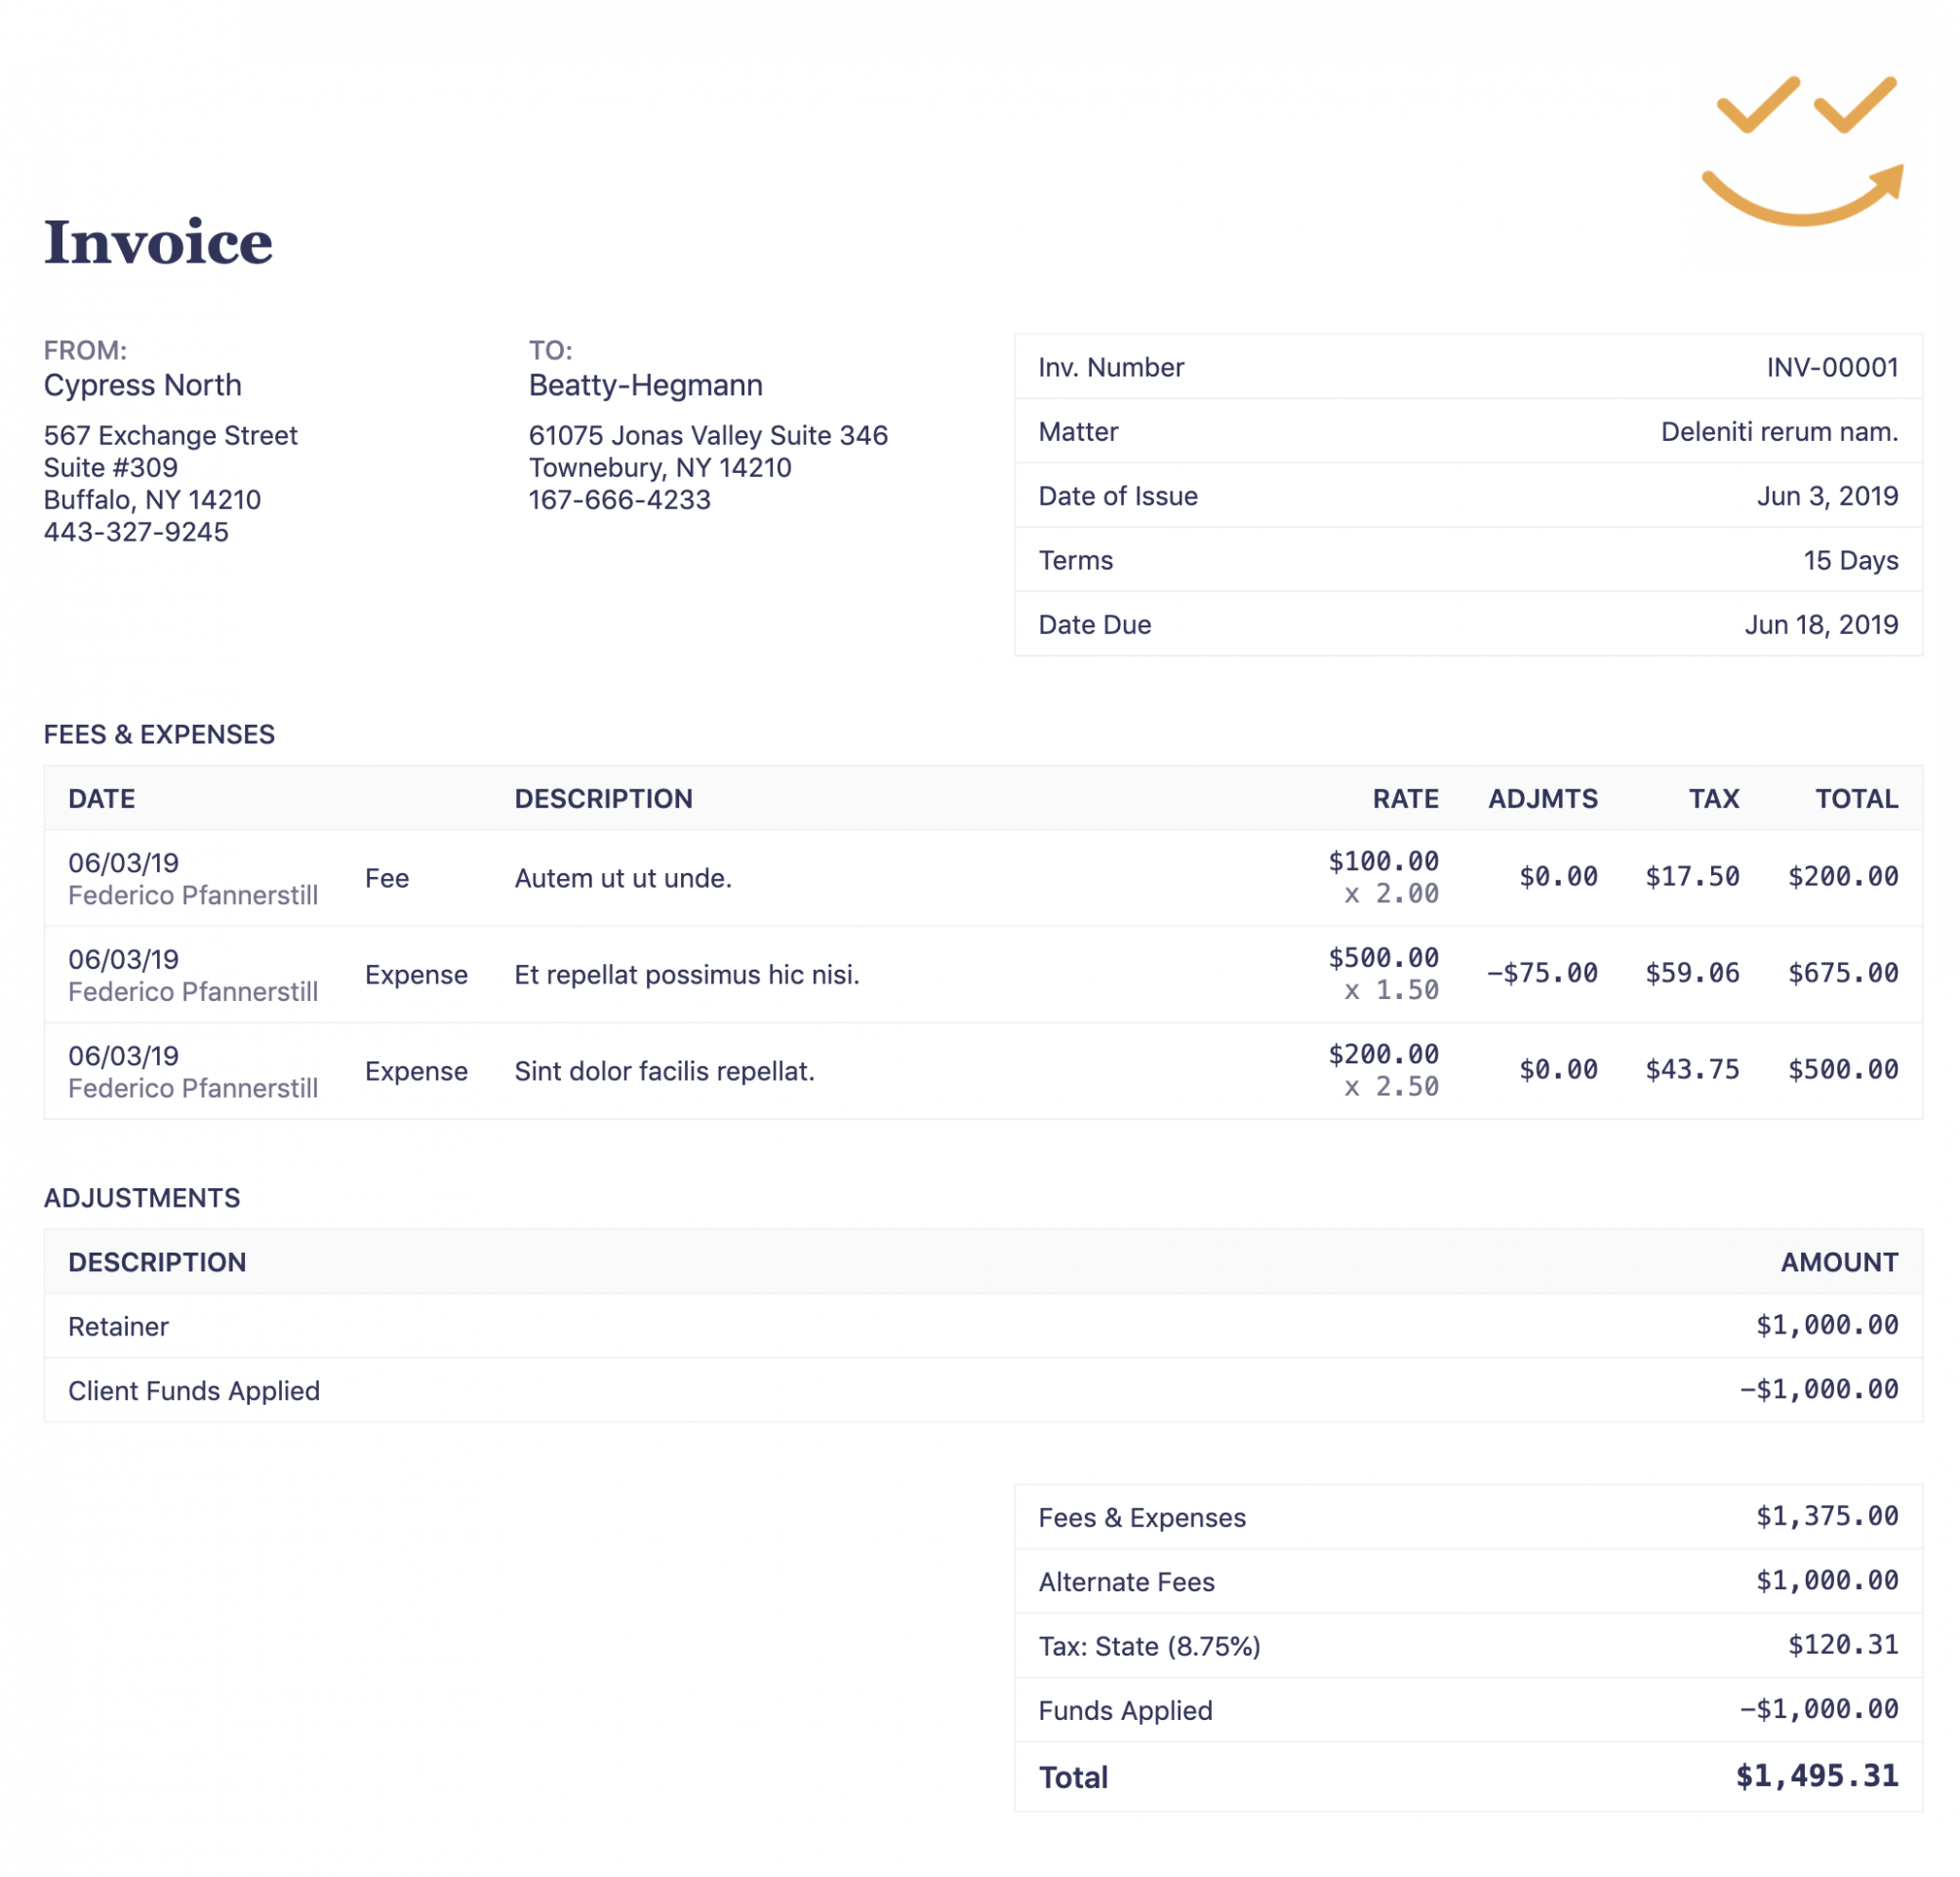Click the $500.00 row total
The width and height of the screenshot is (1960, 1877).
1843,1070
